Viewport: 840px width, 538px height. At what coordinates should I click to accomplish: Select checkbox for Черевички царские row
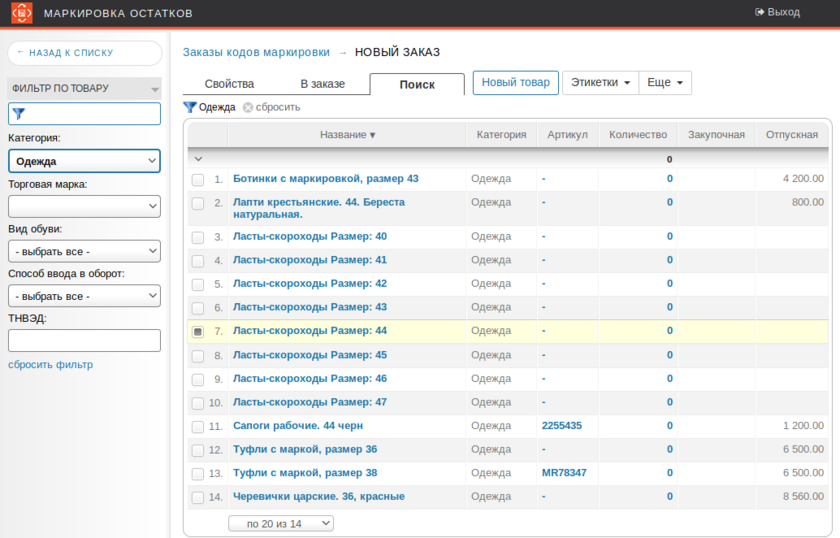(198, 497)
